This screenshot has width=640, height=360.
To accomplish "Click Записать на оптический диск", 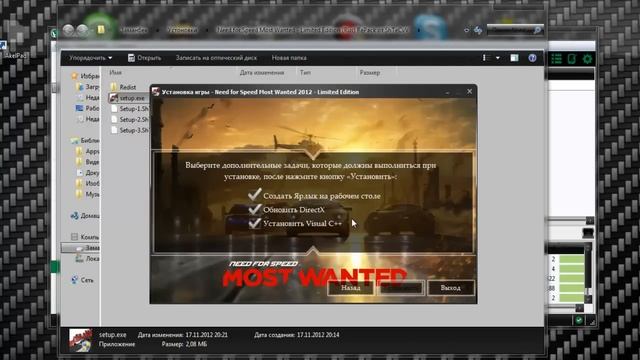I will point(216,58).
